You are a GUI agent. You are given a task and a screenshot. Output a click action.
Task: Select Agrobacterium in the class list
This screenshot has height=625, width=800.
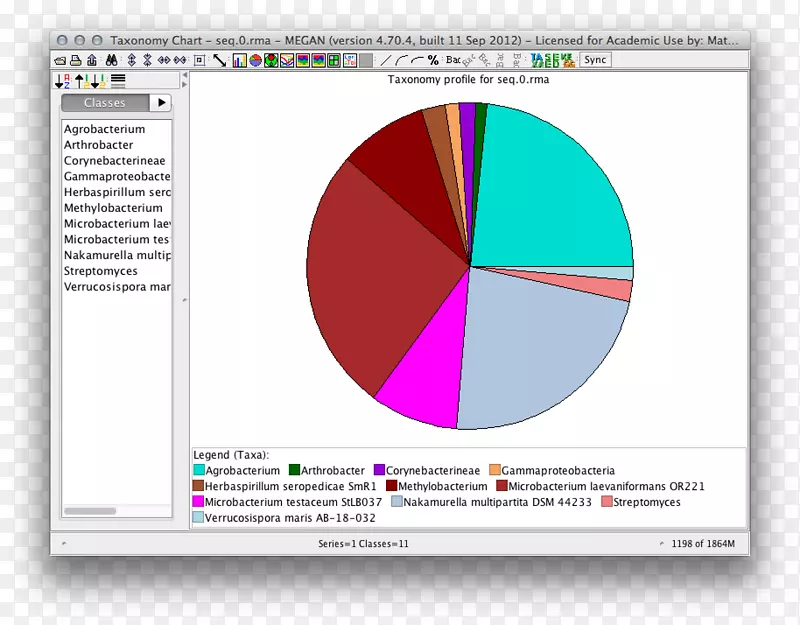104,129
